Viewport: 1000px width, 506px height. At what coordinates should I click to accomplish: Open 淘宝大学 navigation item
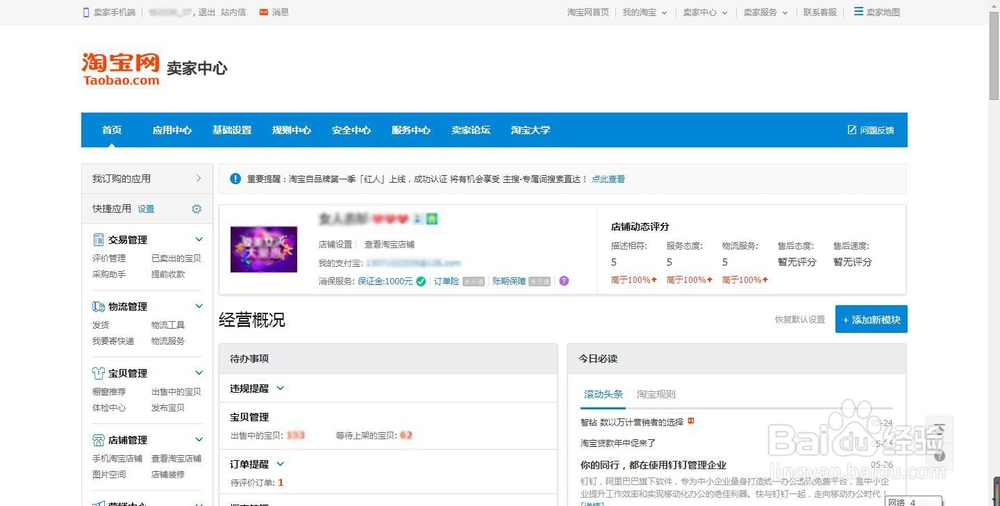(x=530, y=130)
